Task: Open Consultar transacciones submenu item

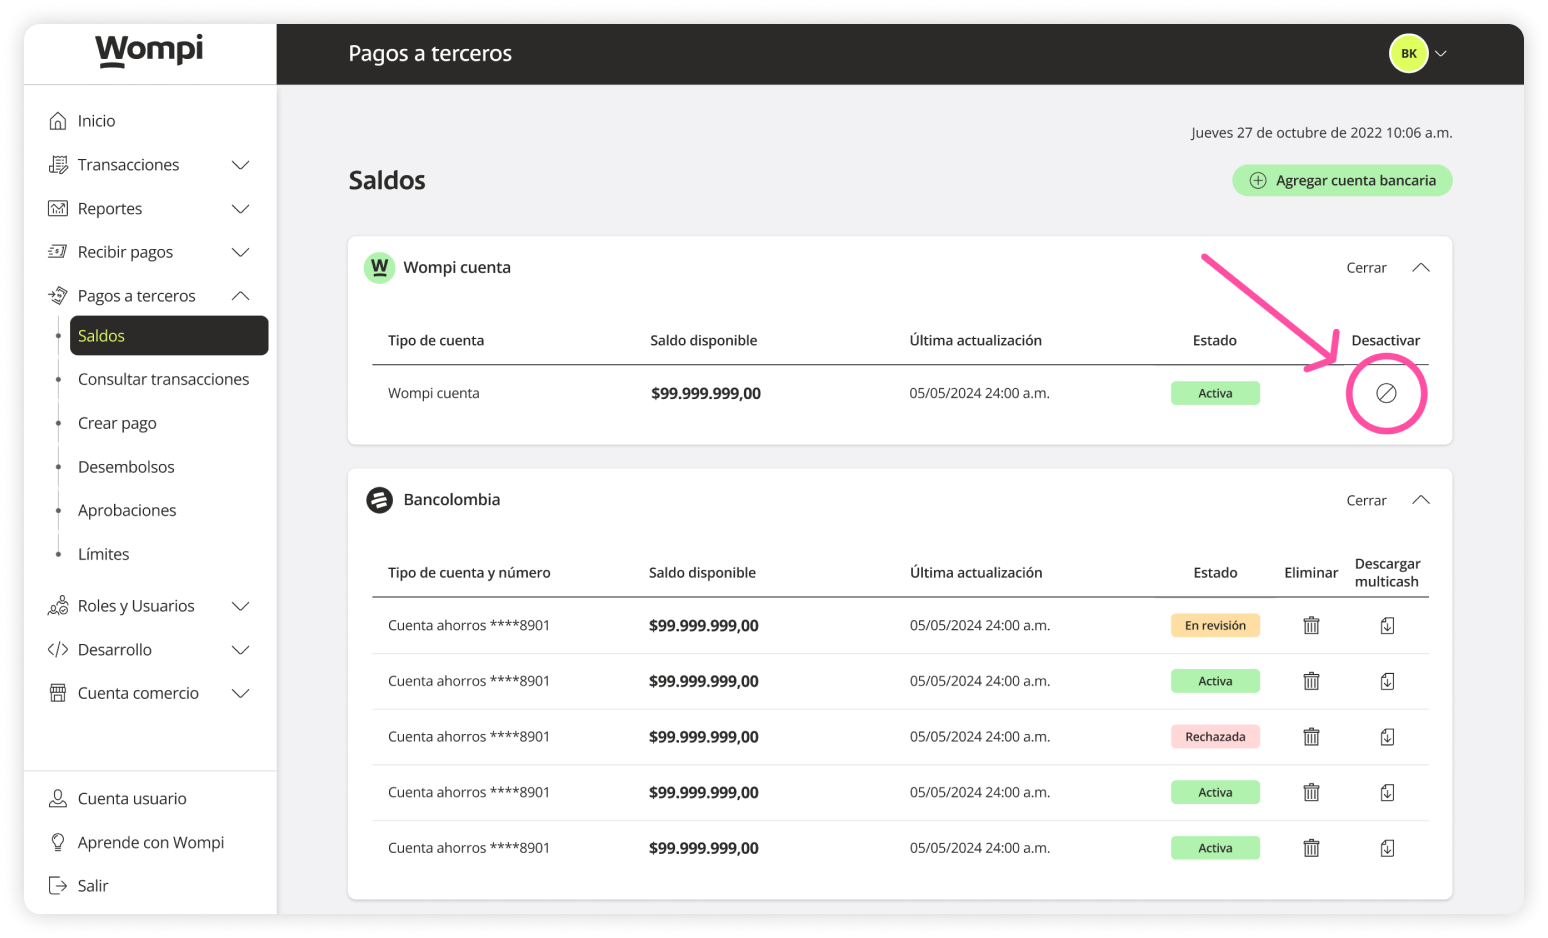Action: pyautogui.click(x=163, y=379)
